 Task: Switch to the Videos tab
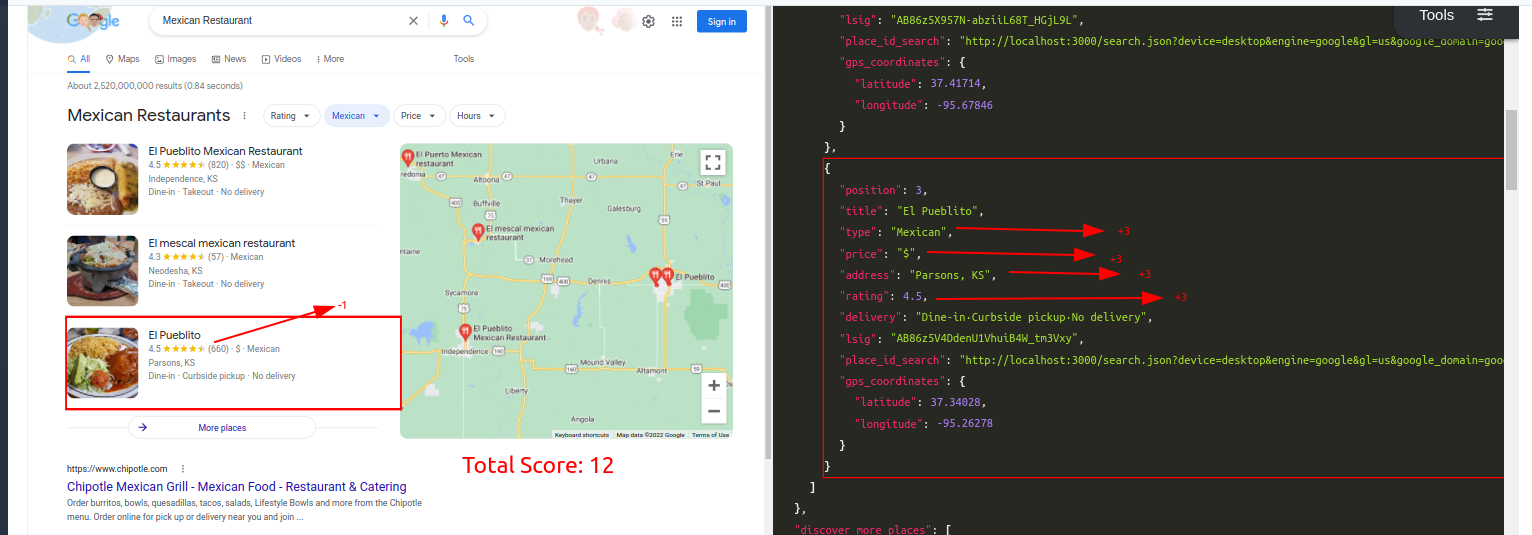(x=281, y=59)
